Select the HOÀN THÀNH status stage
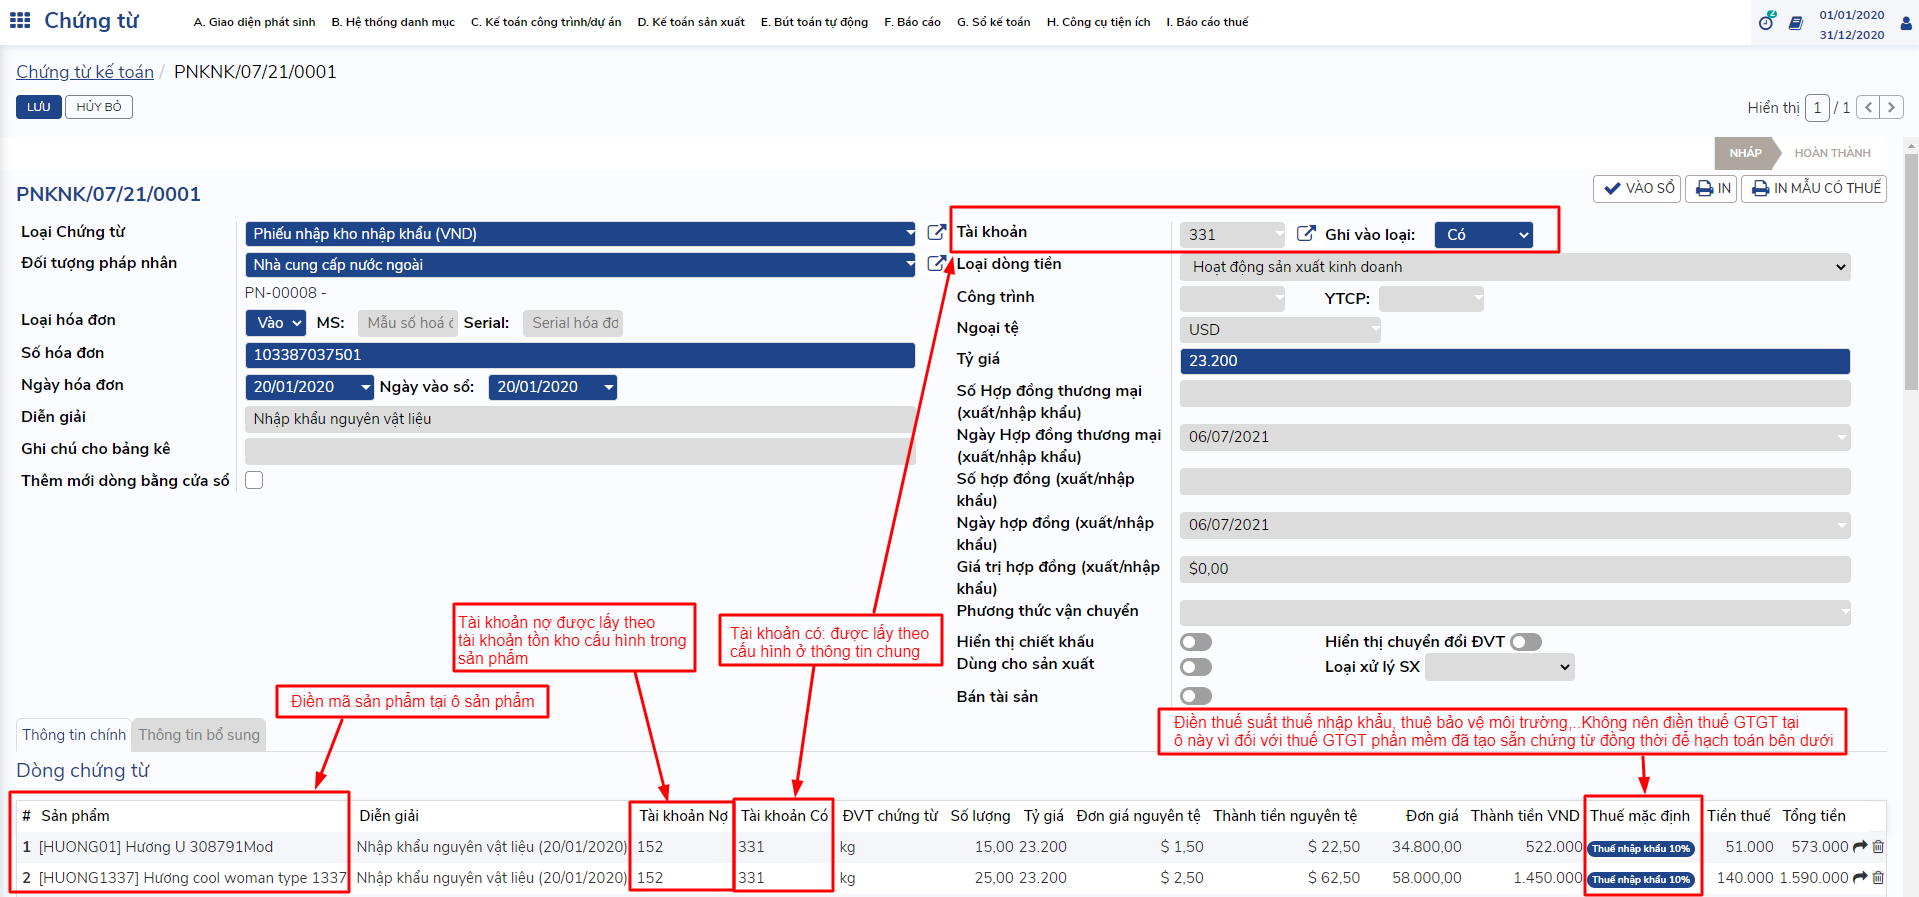This screenshot has height=897, width=1919. 1832,153
